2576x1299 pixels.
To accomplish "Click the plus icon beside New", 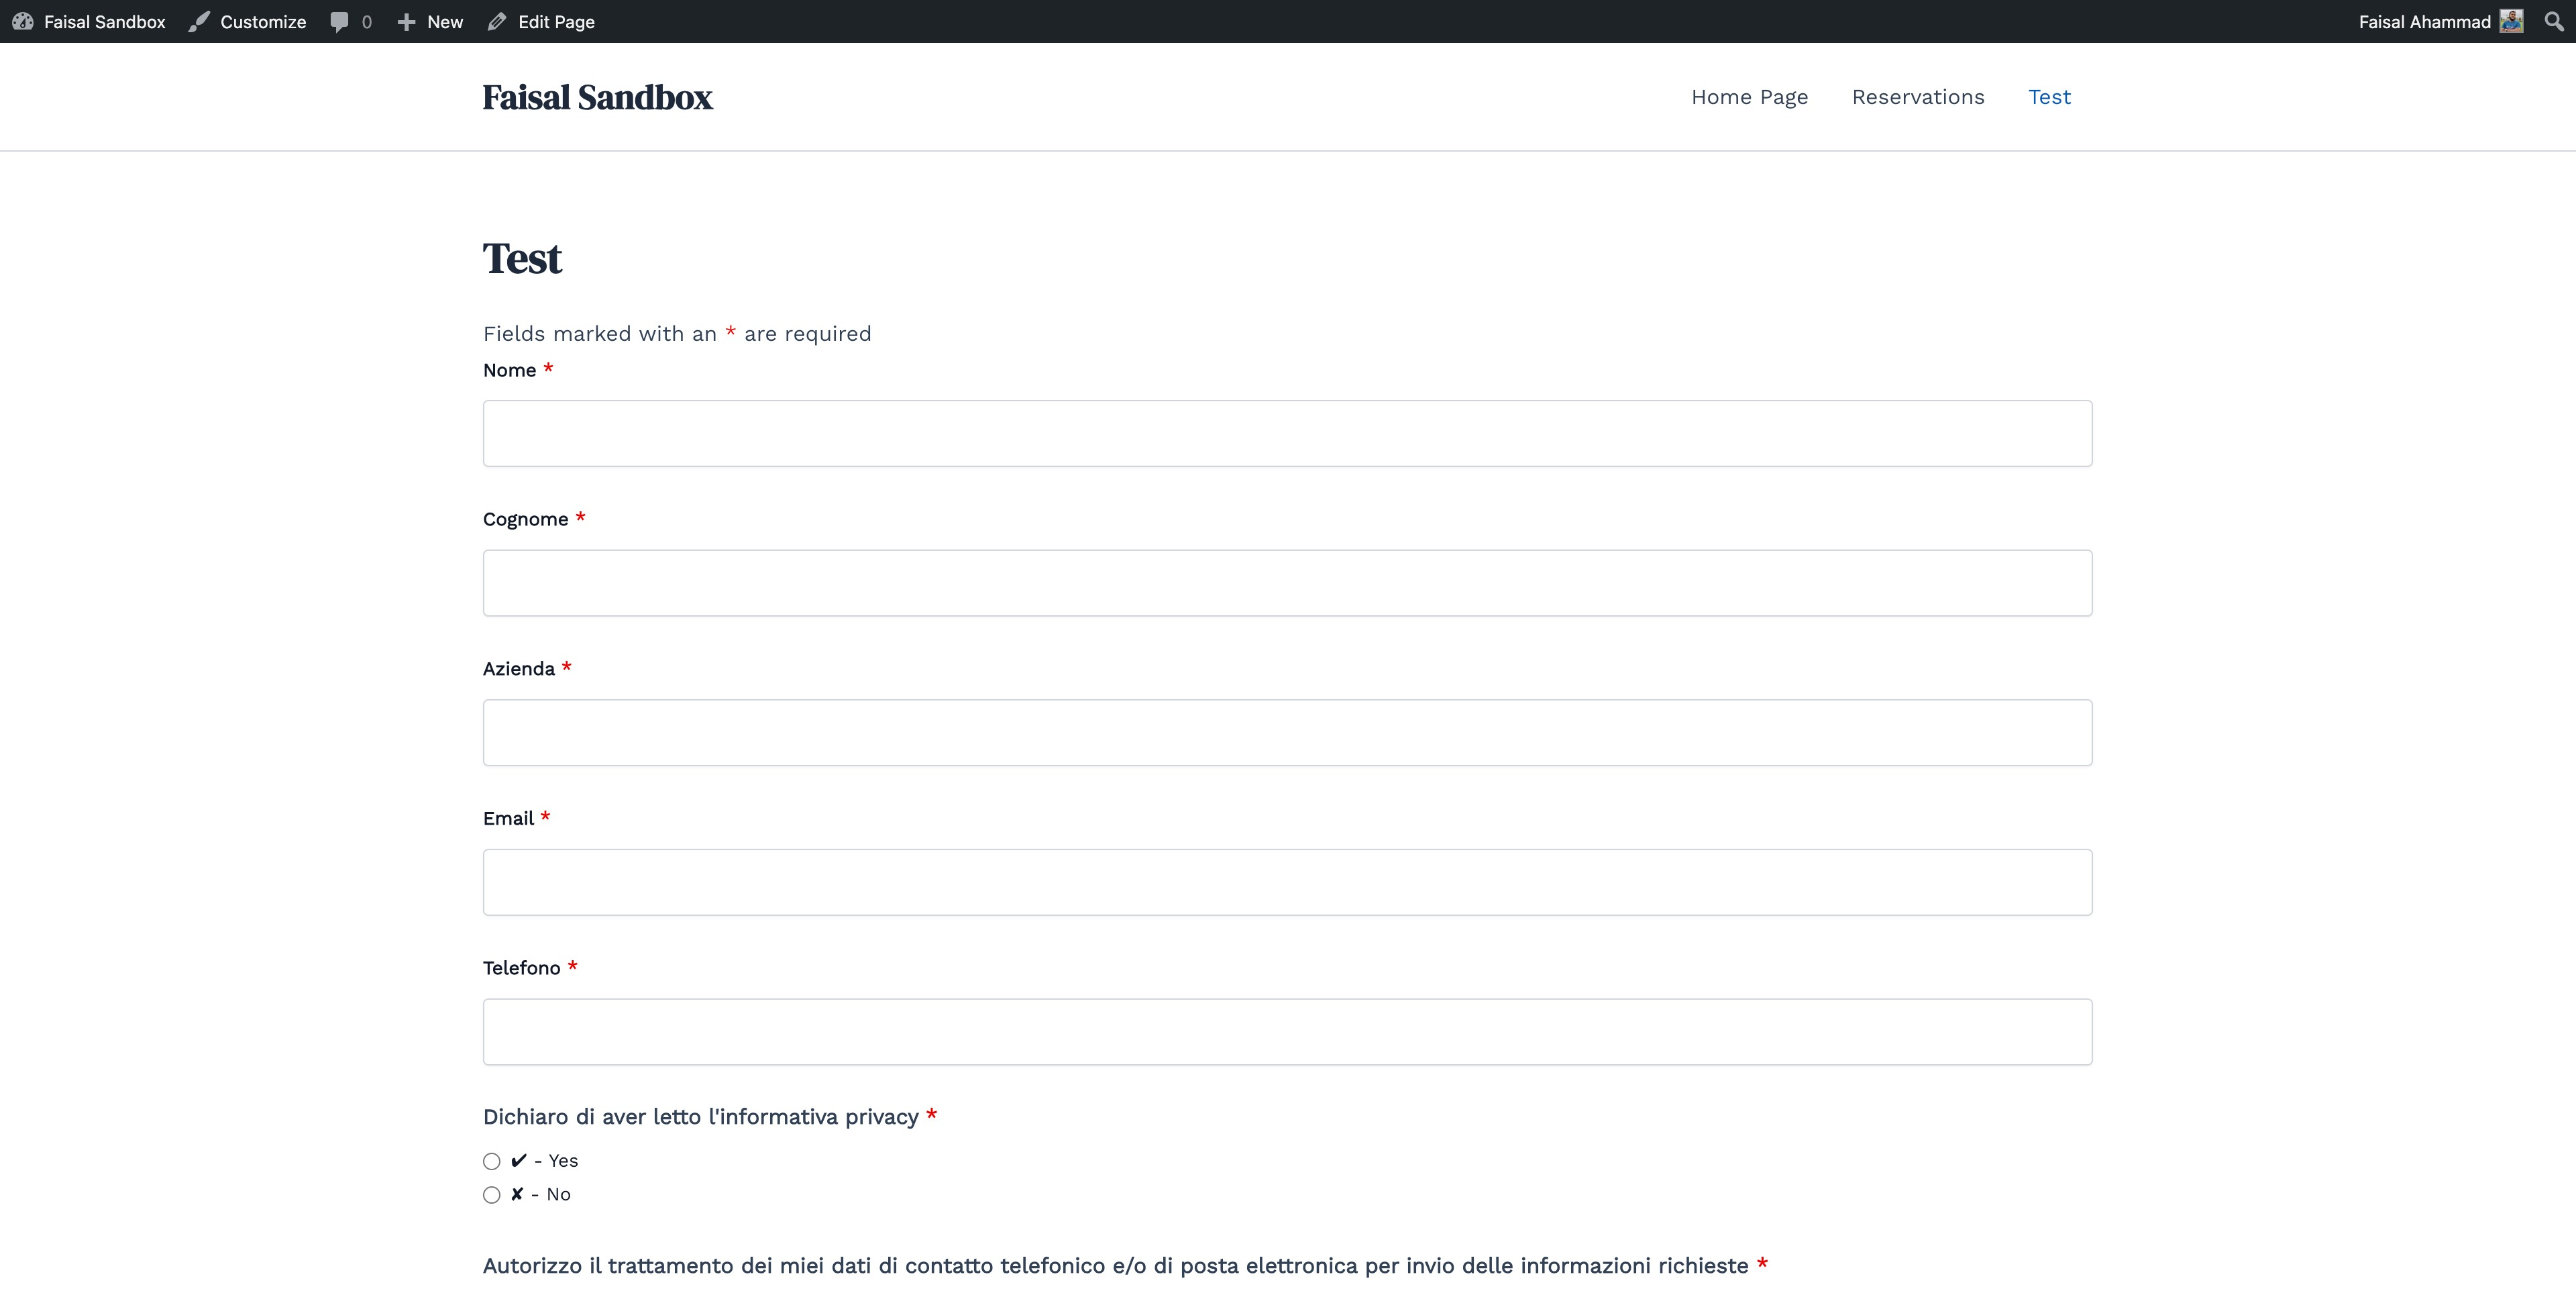I will [x=406, y=21].
